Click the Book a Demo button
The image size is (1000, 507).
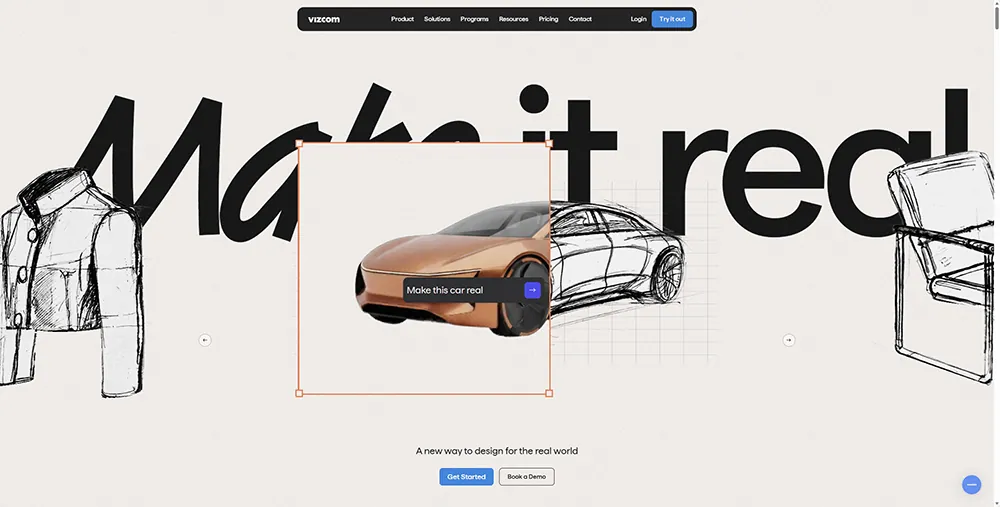(x=527, y=477)
